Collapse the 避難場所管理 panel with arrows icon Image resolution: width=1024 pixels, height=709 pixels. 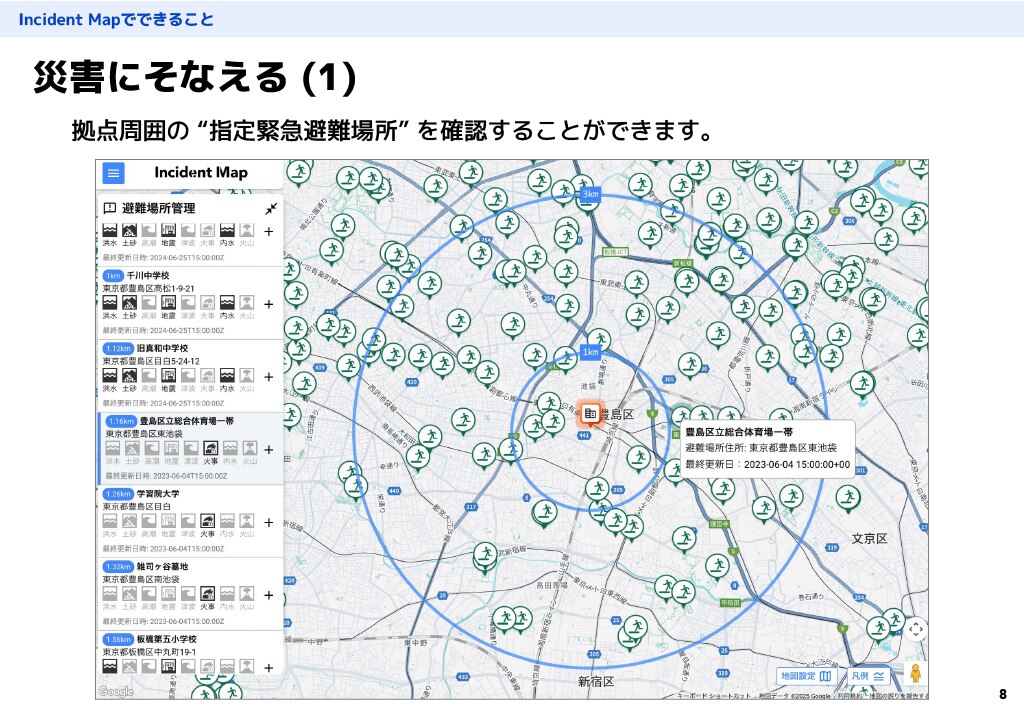pyautogui.click(x=271, y=208)
